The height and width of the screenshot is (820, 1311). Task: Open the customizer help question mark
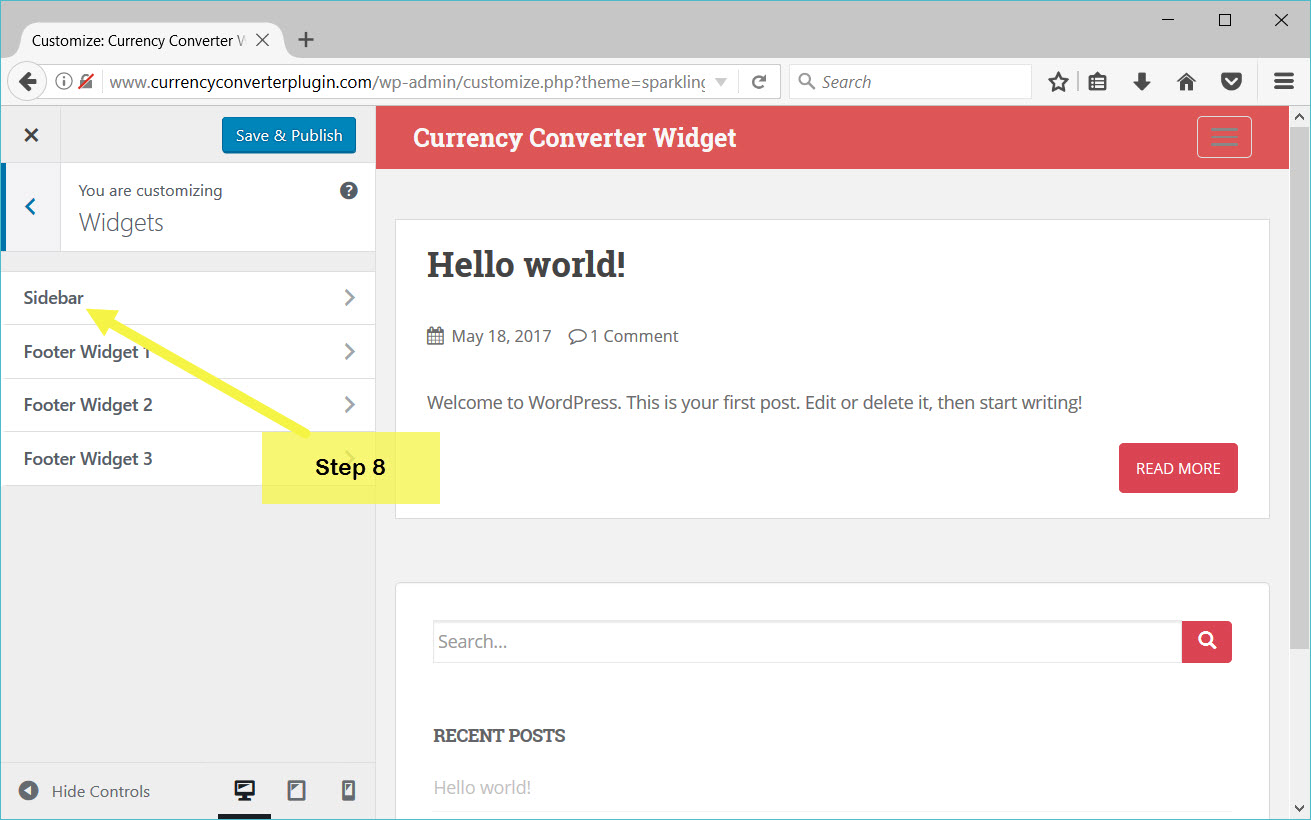pos(349,190)
